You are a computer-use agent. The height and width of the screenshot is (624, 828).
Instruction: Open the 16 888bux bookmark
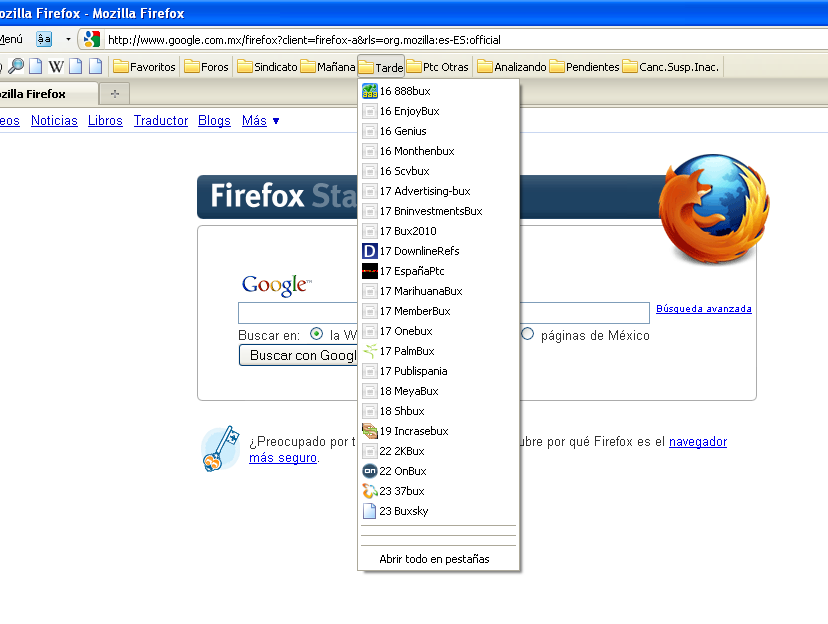[438, 91]
